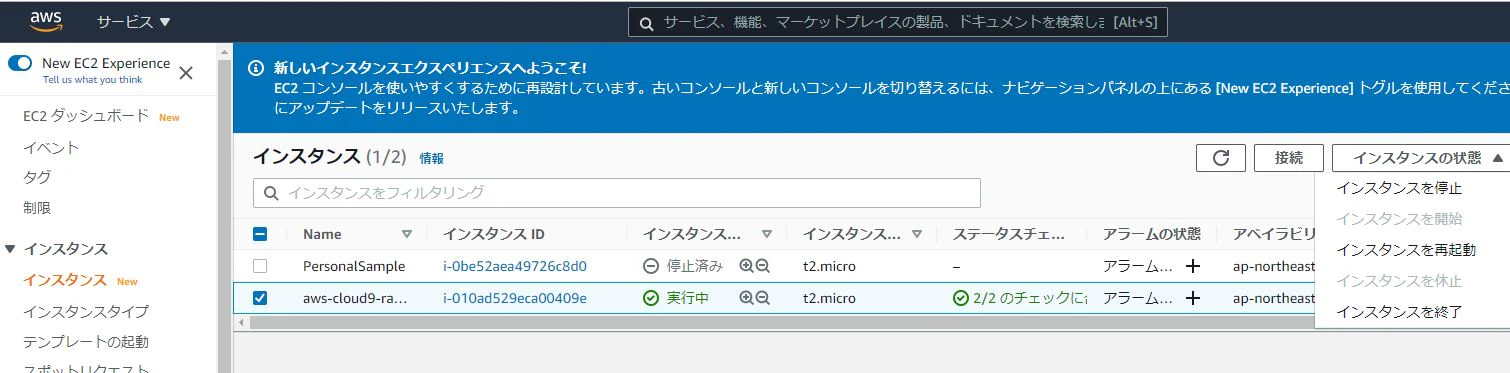Choose インスタンスを停止 from menu
1510x373 pixels.
[x=1399, y=188]
